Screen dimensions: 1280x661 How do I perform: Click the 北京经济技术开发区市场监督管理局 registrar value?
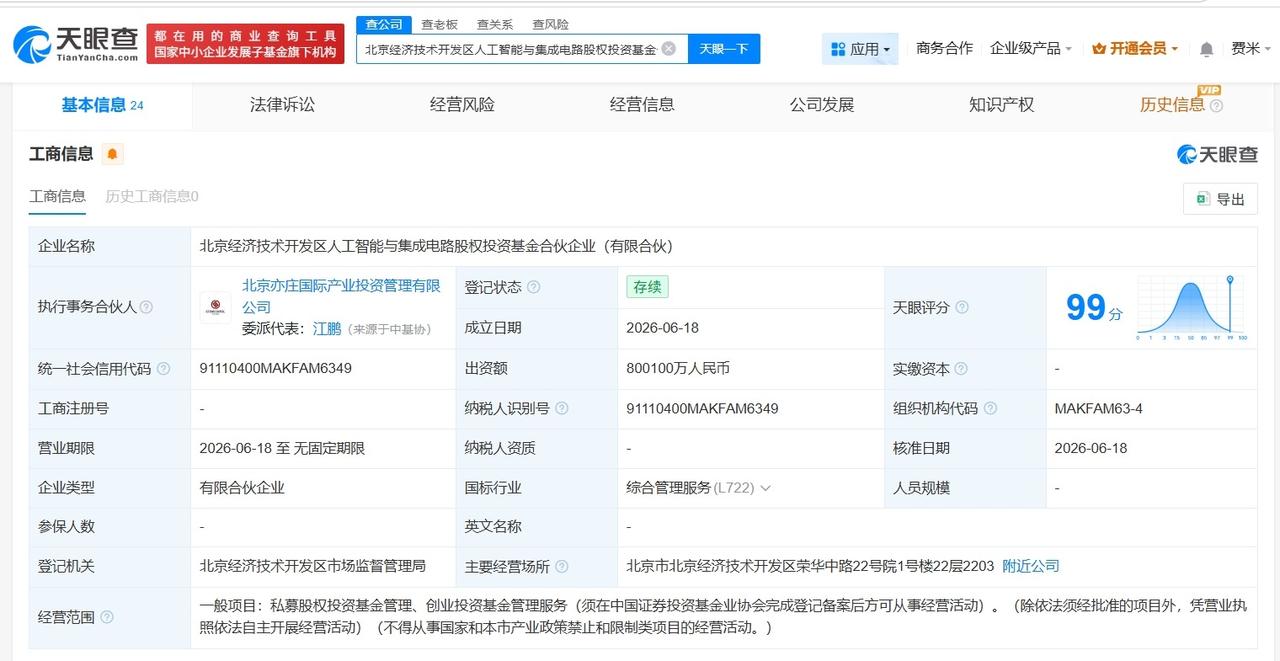(313, 566)
